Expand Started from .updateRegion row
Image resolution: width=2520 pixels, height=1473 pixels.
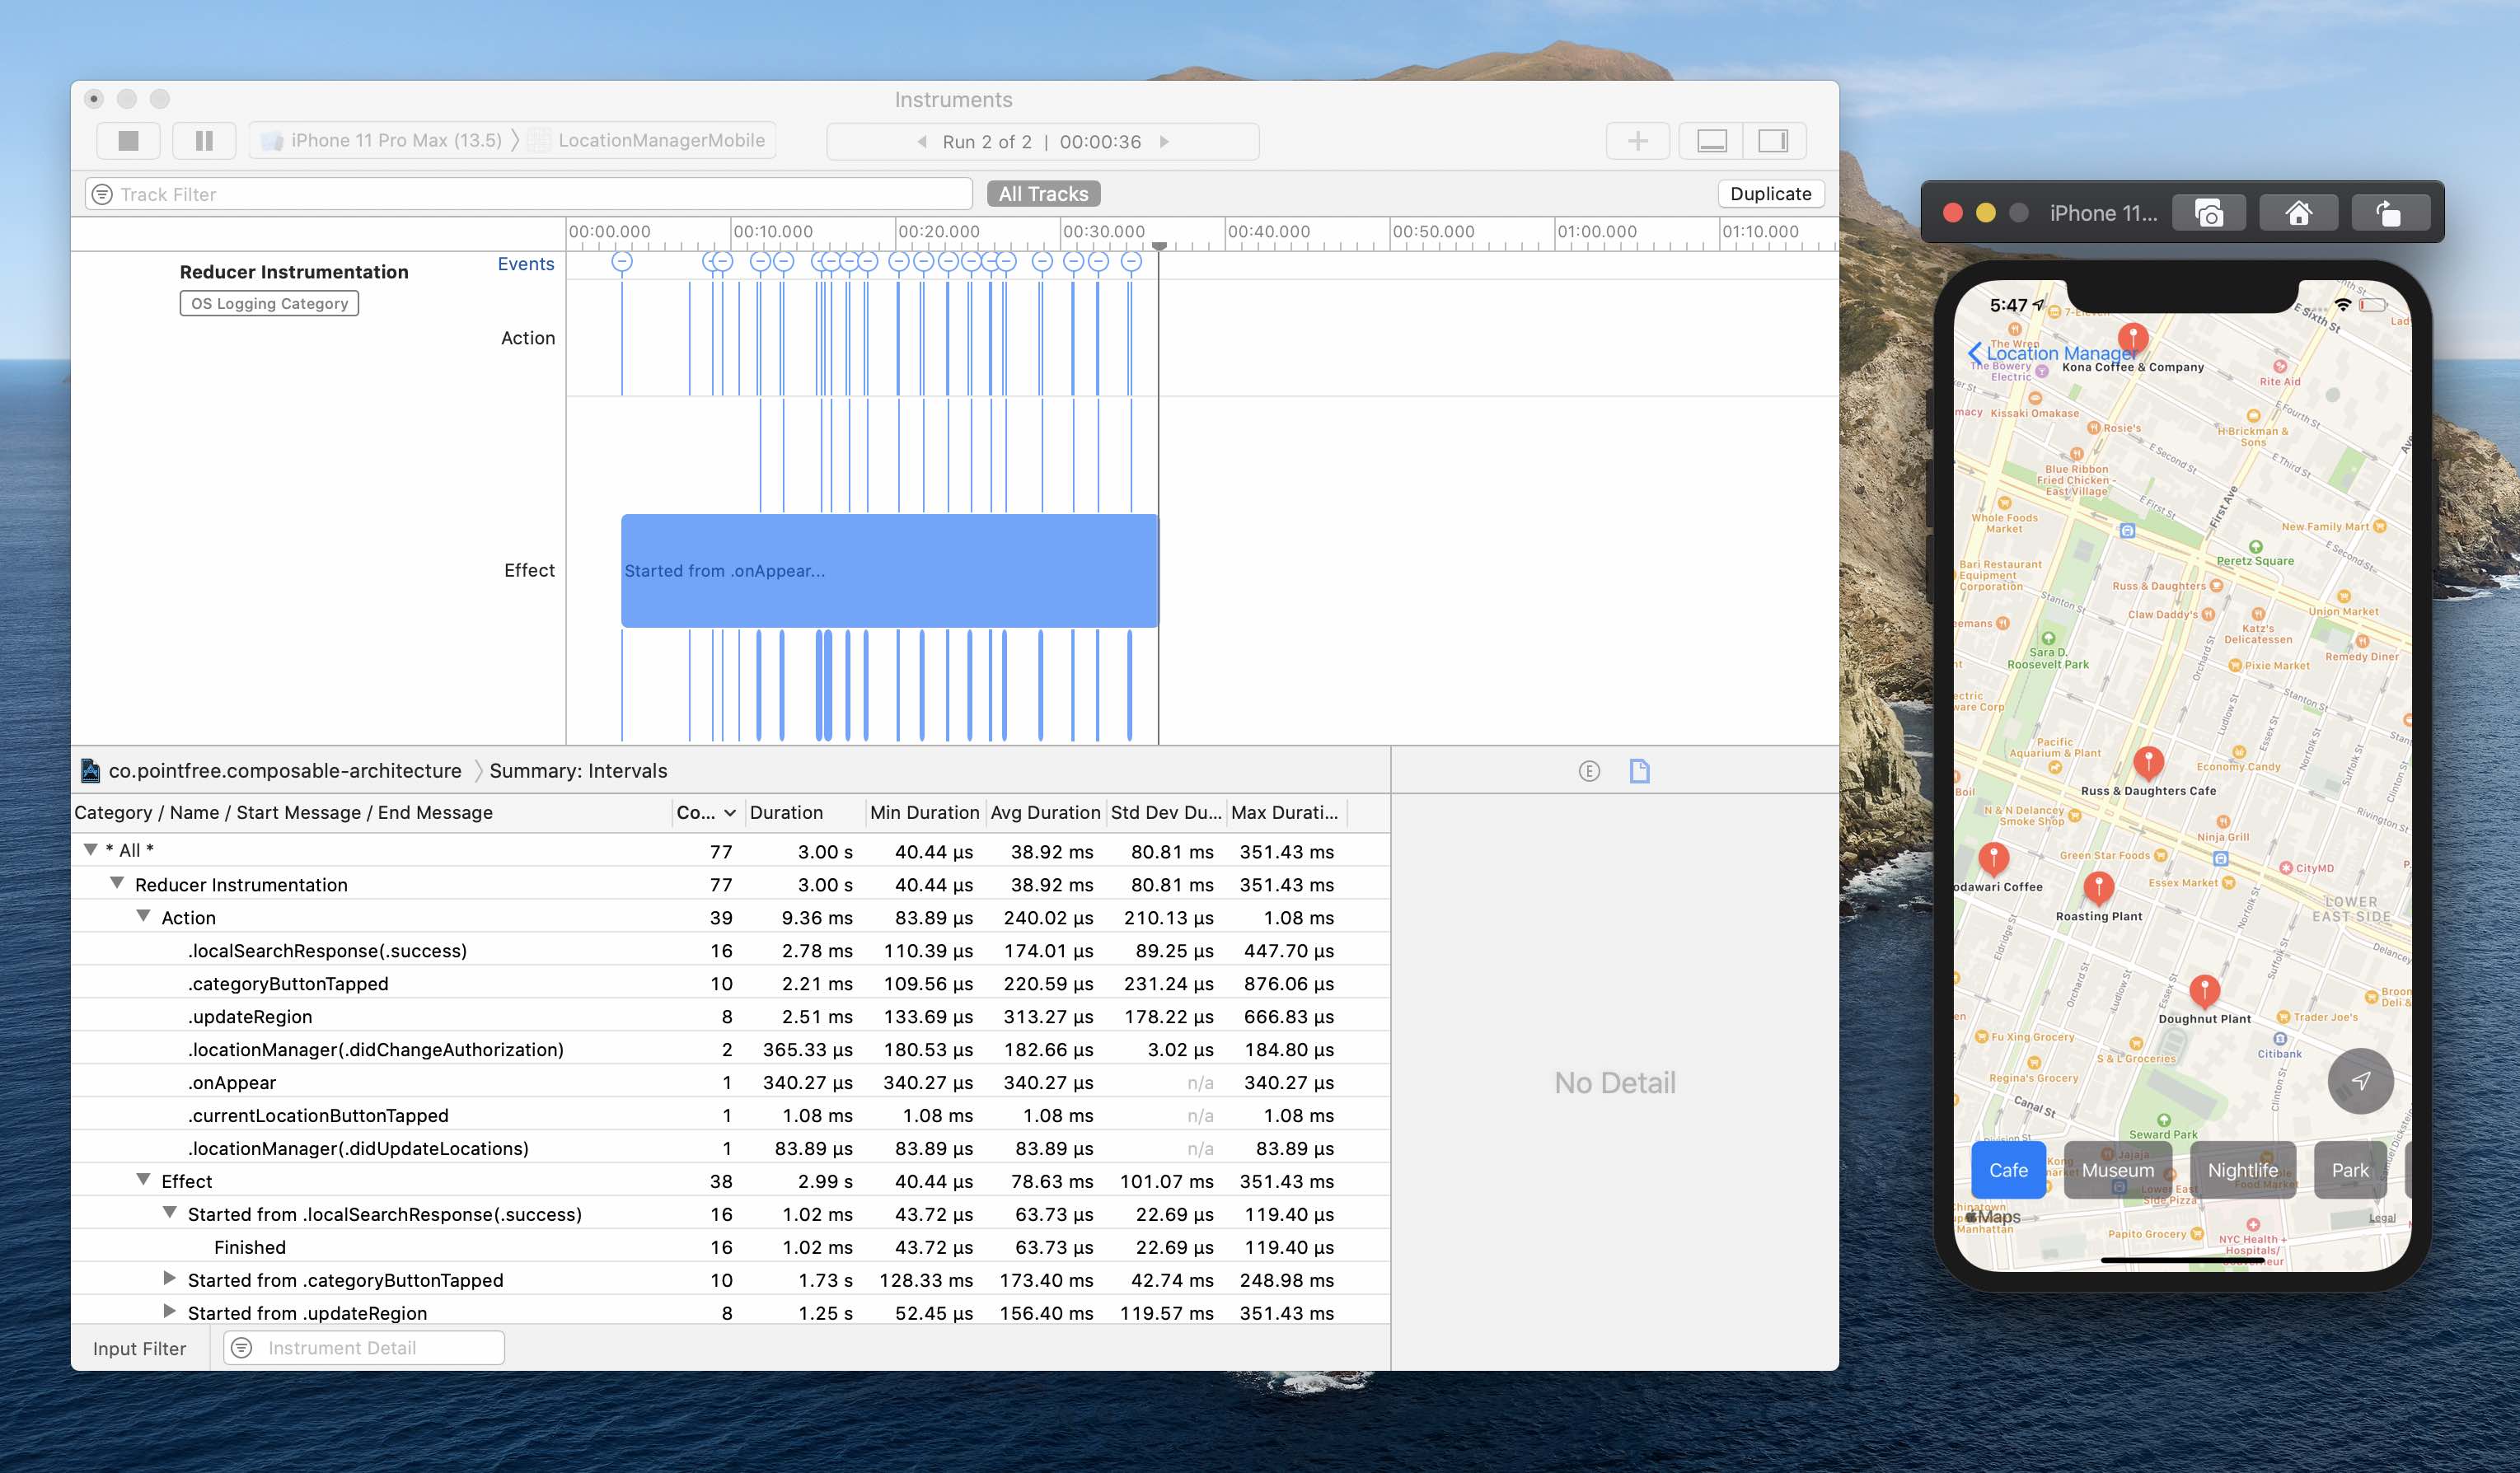click(x=169, y=1312)
